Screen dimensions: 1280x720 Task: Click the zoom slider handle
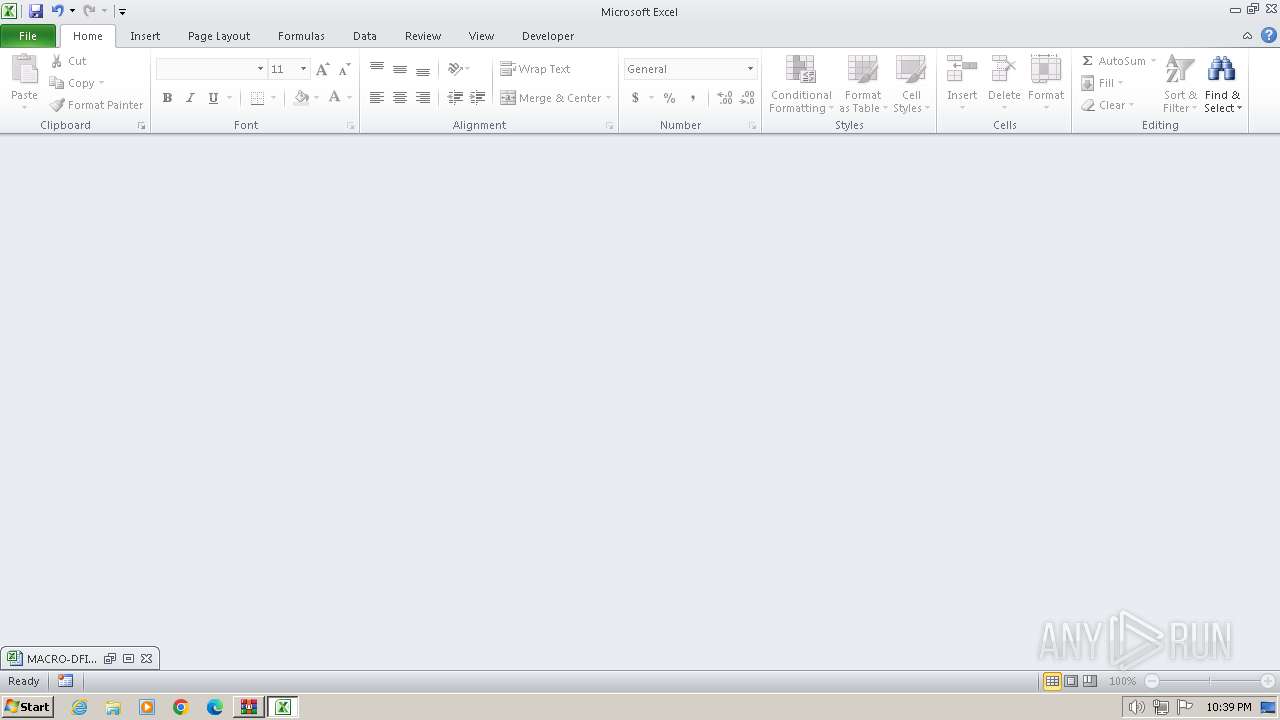click(x=1210, y=681)
